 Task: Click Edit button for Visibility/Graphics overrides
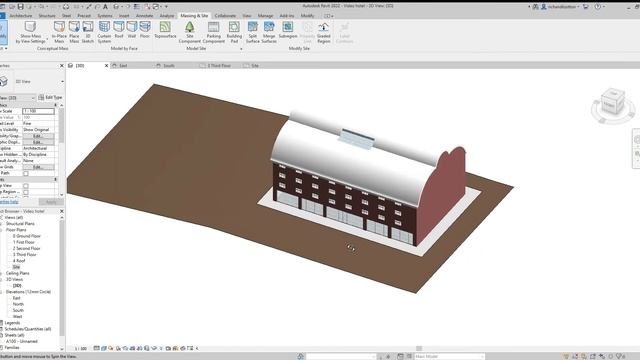coord(38,136)
